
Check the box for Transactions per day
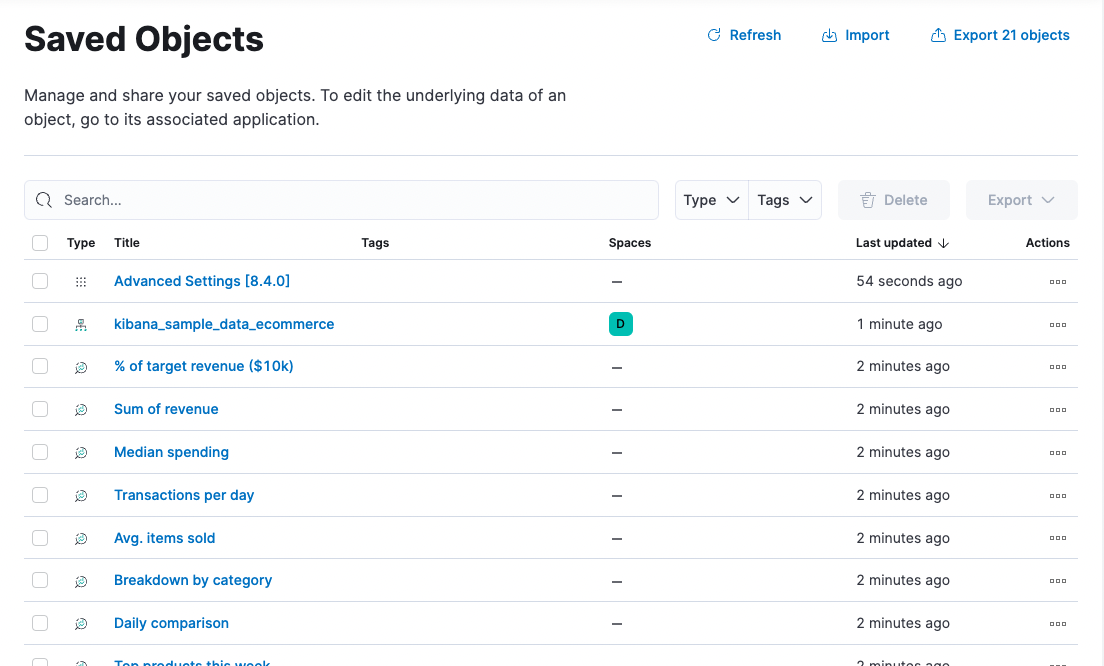click(40, 495)
